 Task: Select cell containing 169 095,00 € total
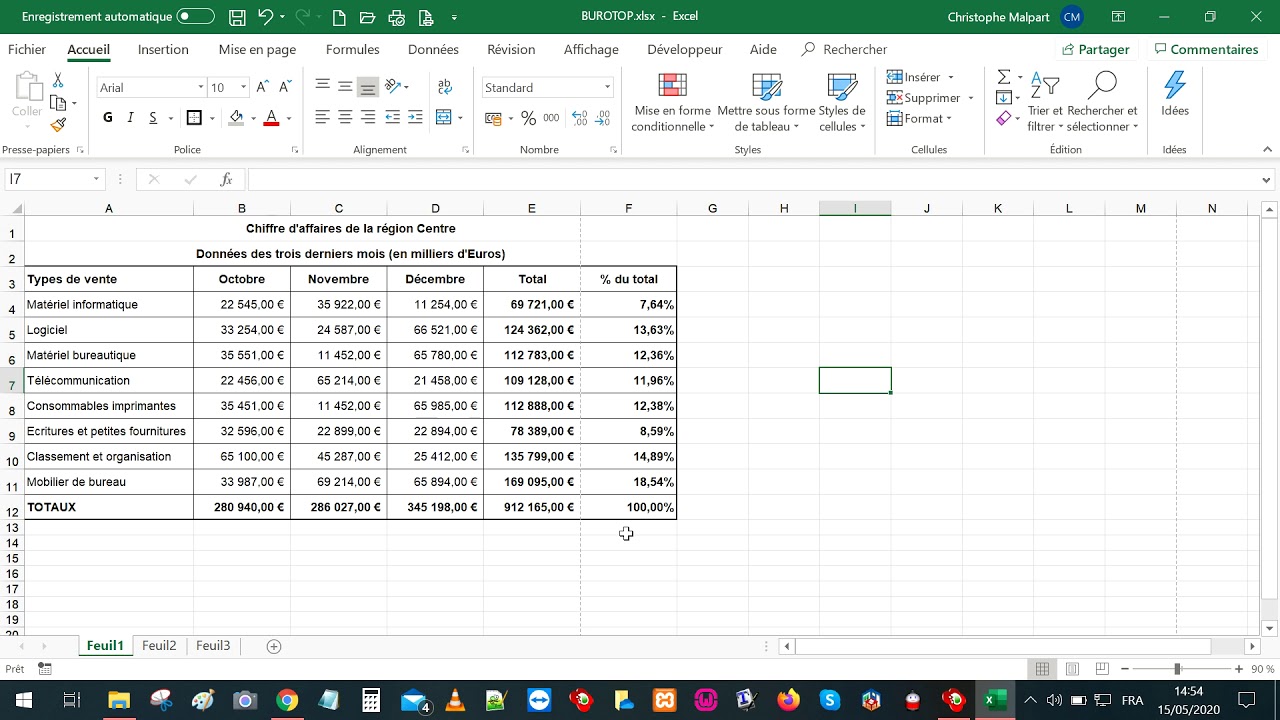(x=531, y=482)
